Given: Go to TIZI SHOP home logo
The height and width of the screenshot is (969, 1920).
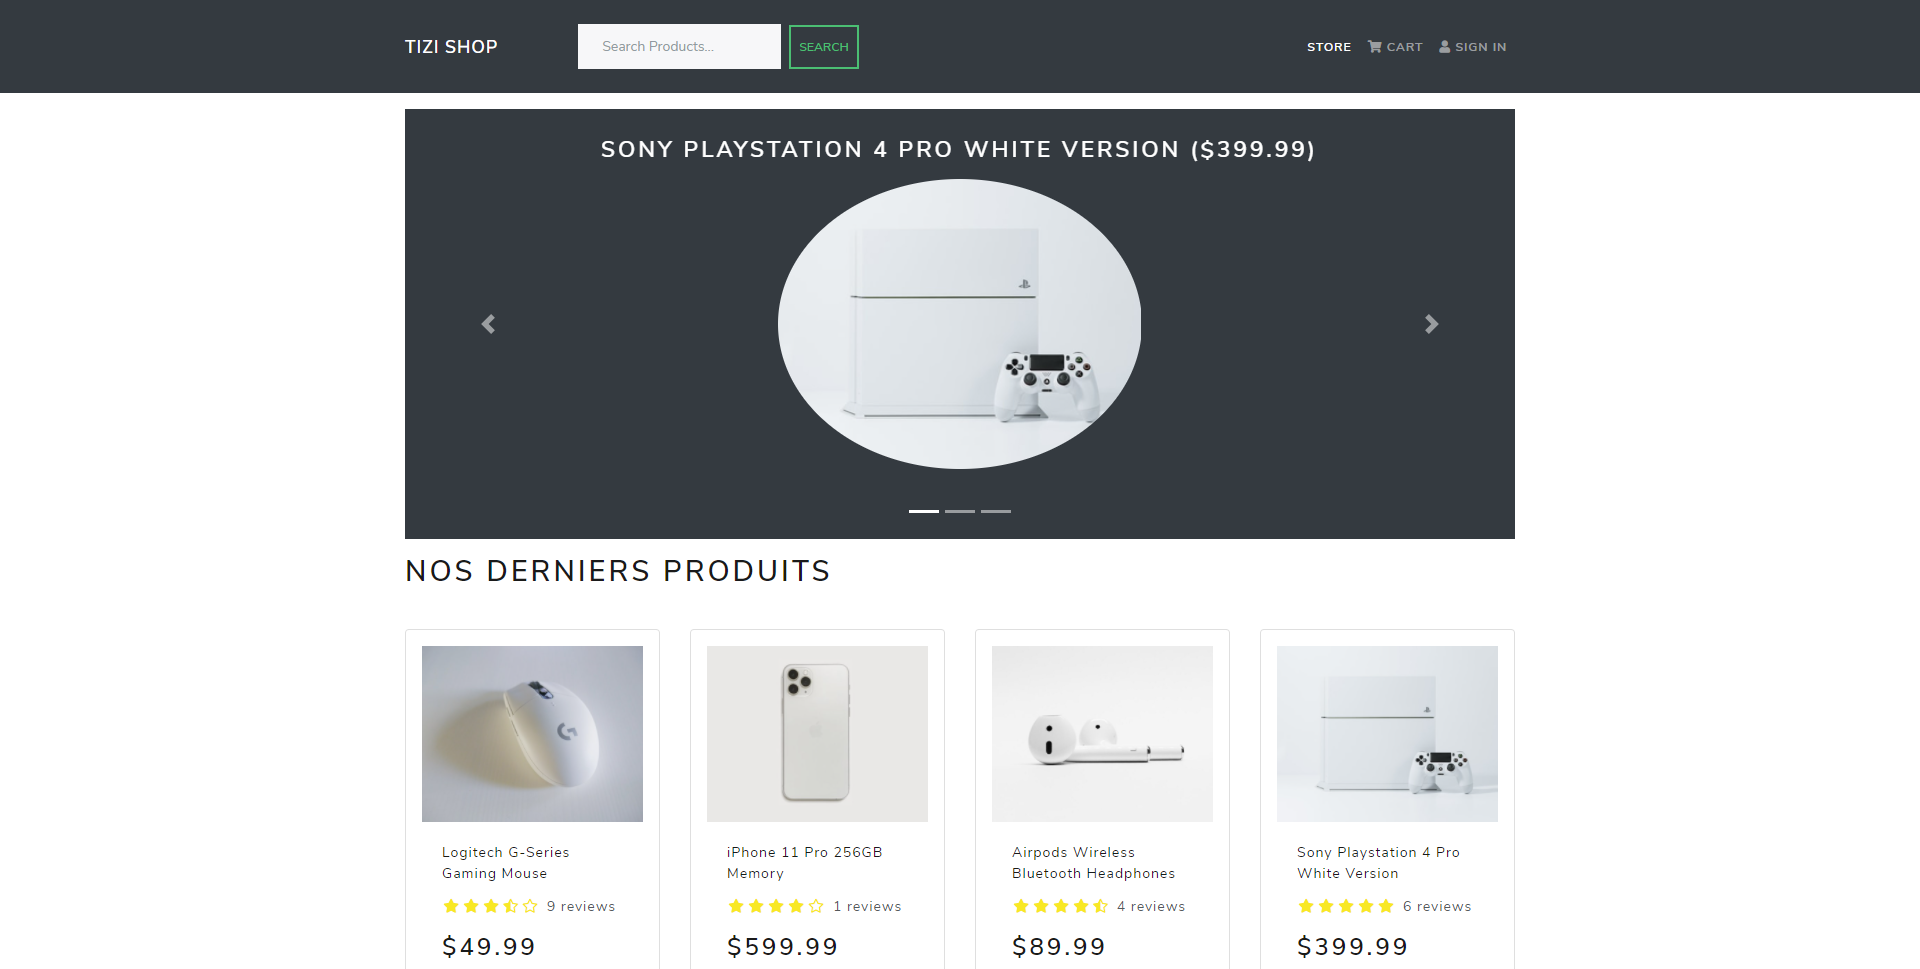Looking at the screenshot, I should pyautogui.click(x=451, y=47).
